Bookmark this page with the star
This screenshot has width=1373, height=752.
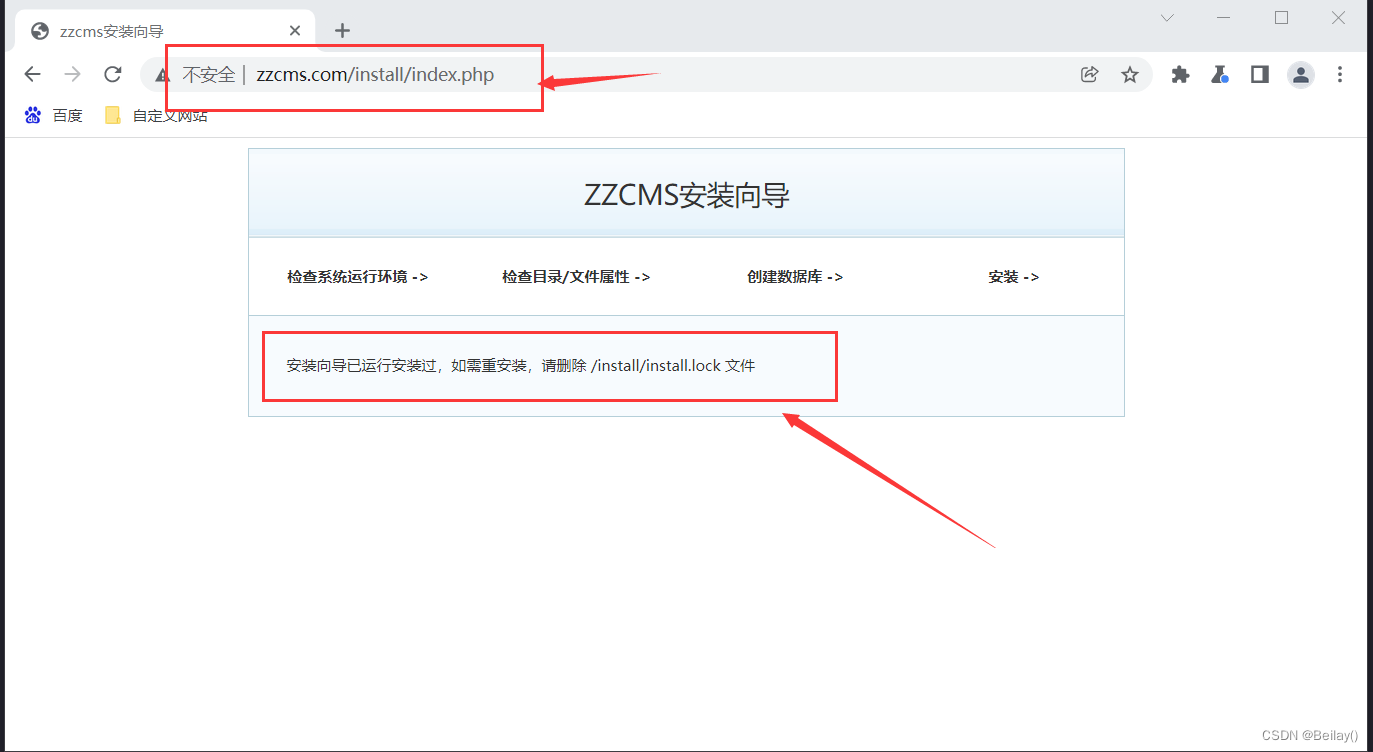coord(1130,74)
